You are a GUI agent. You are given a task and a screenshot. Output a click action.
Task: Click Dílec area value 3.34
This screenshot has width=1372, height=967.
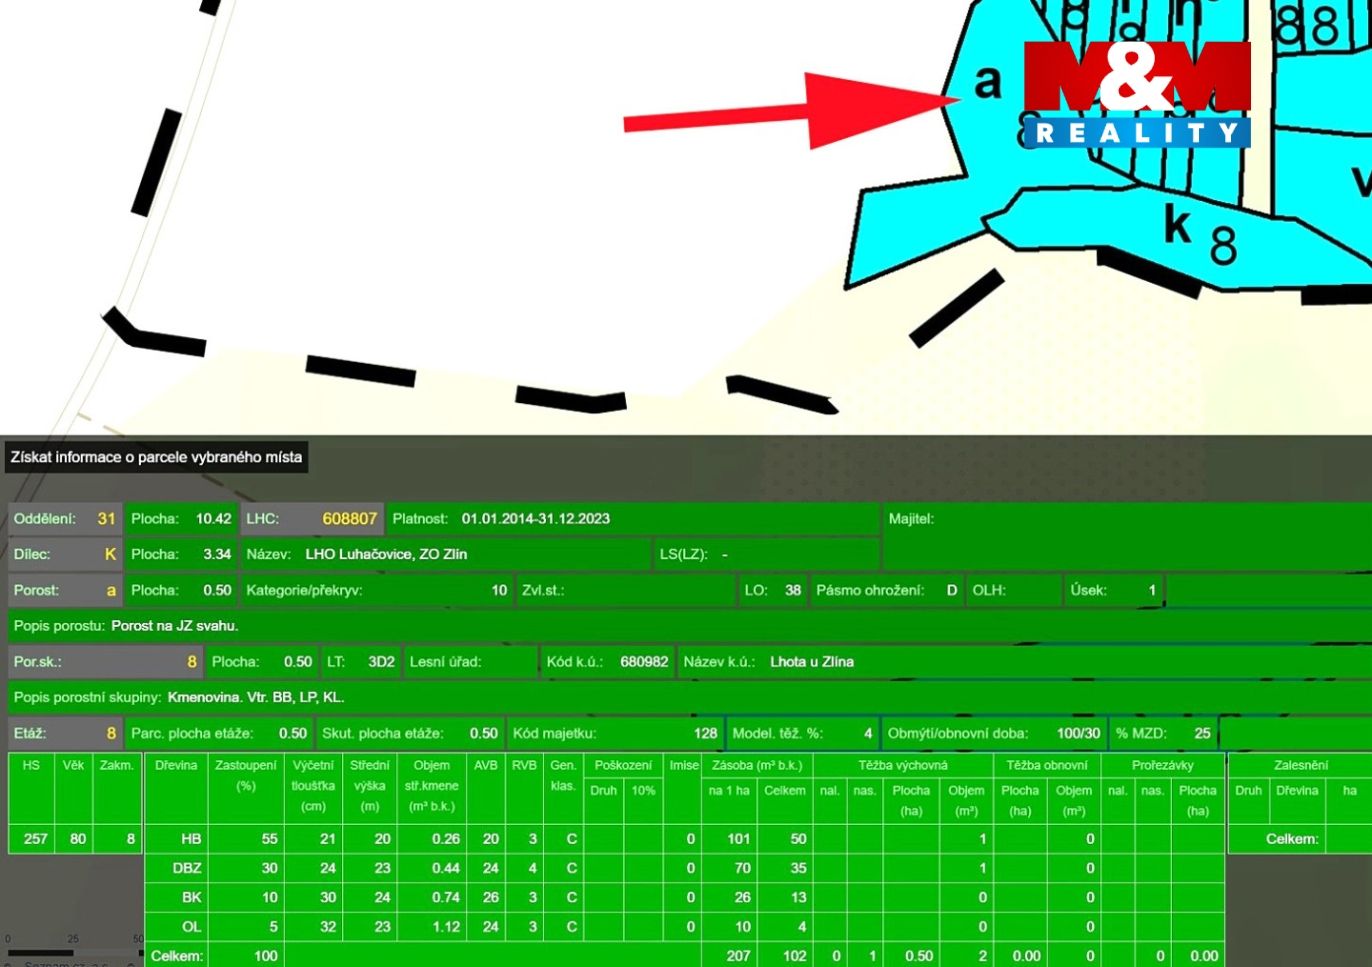pyautogui.click(x=217, y=554)
